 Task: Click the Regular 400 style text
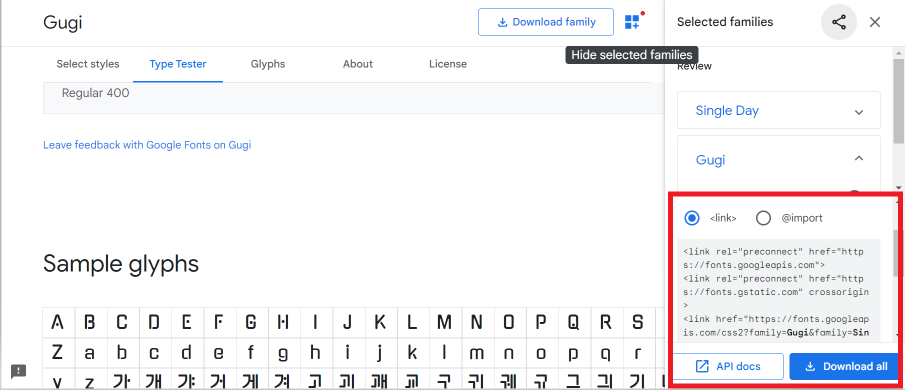pos(95,93)
